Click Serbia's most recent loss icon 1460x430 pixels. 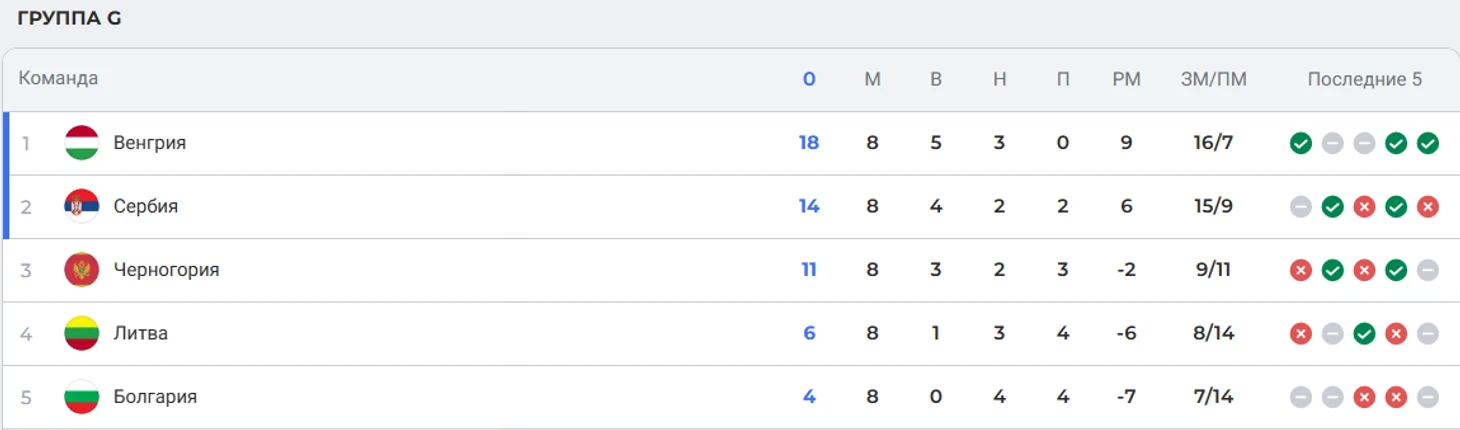[x=1428, y=207]
